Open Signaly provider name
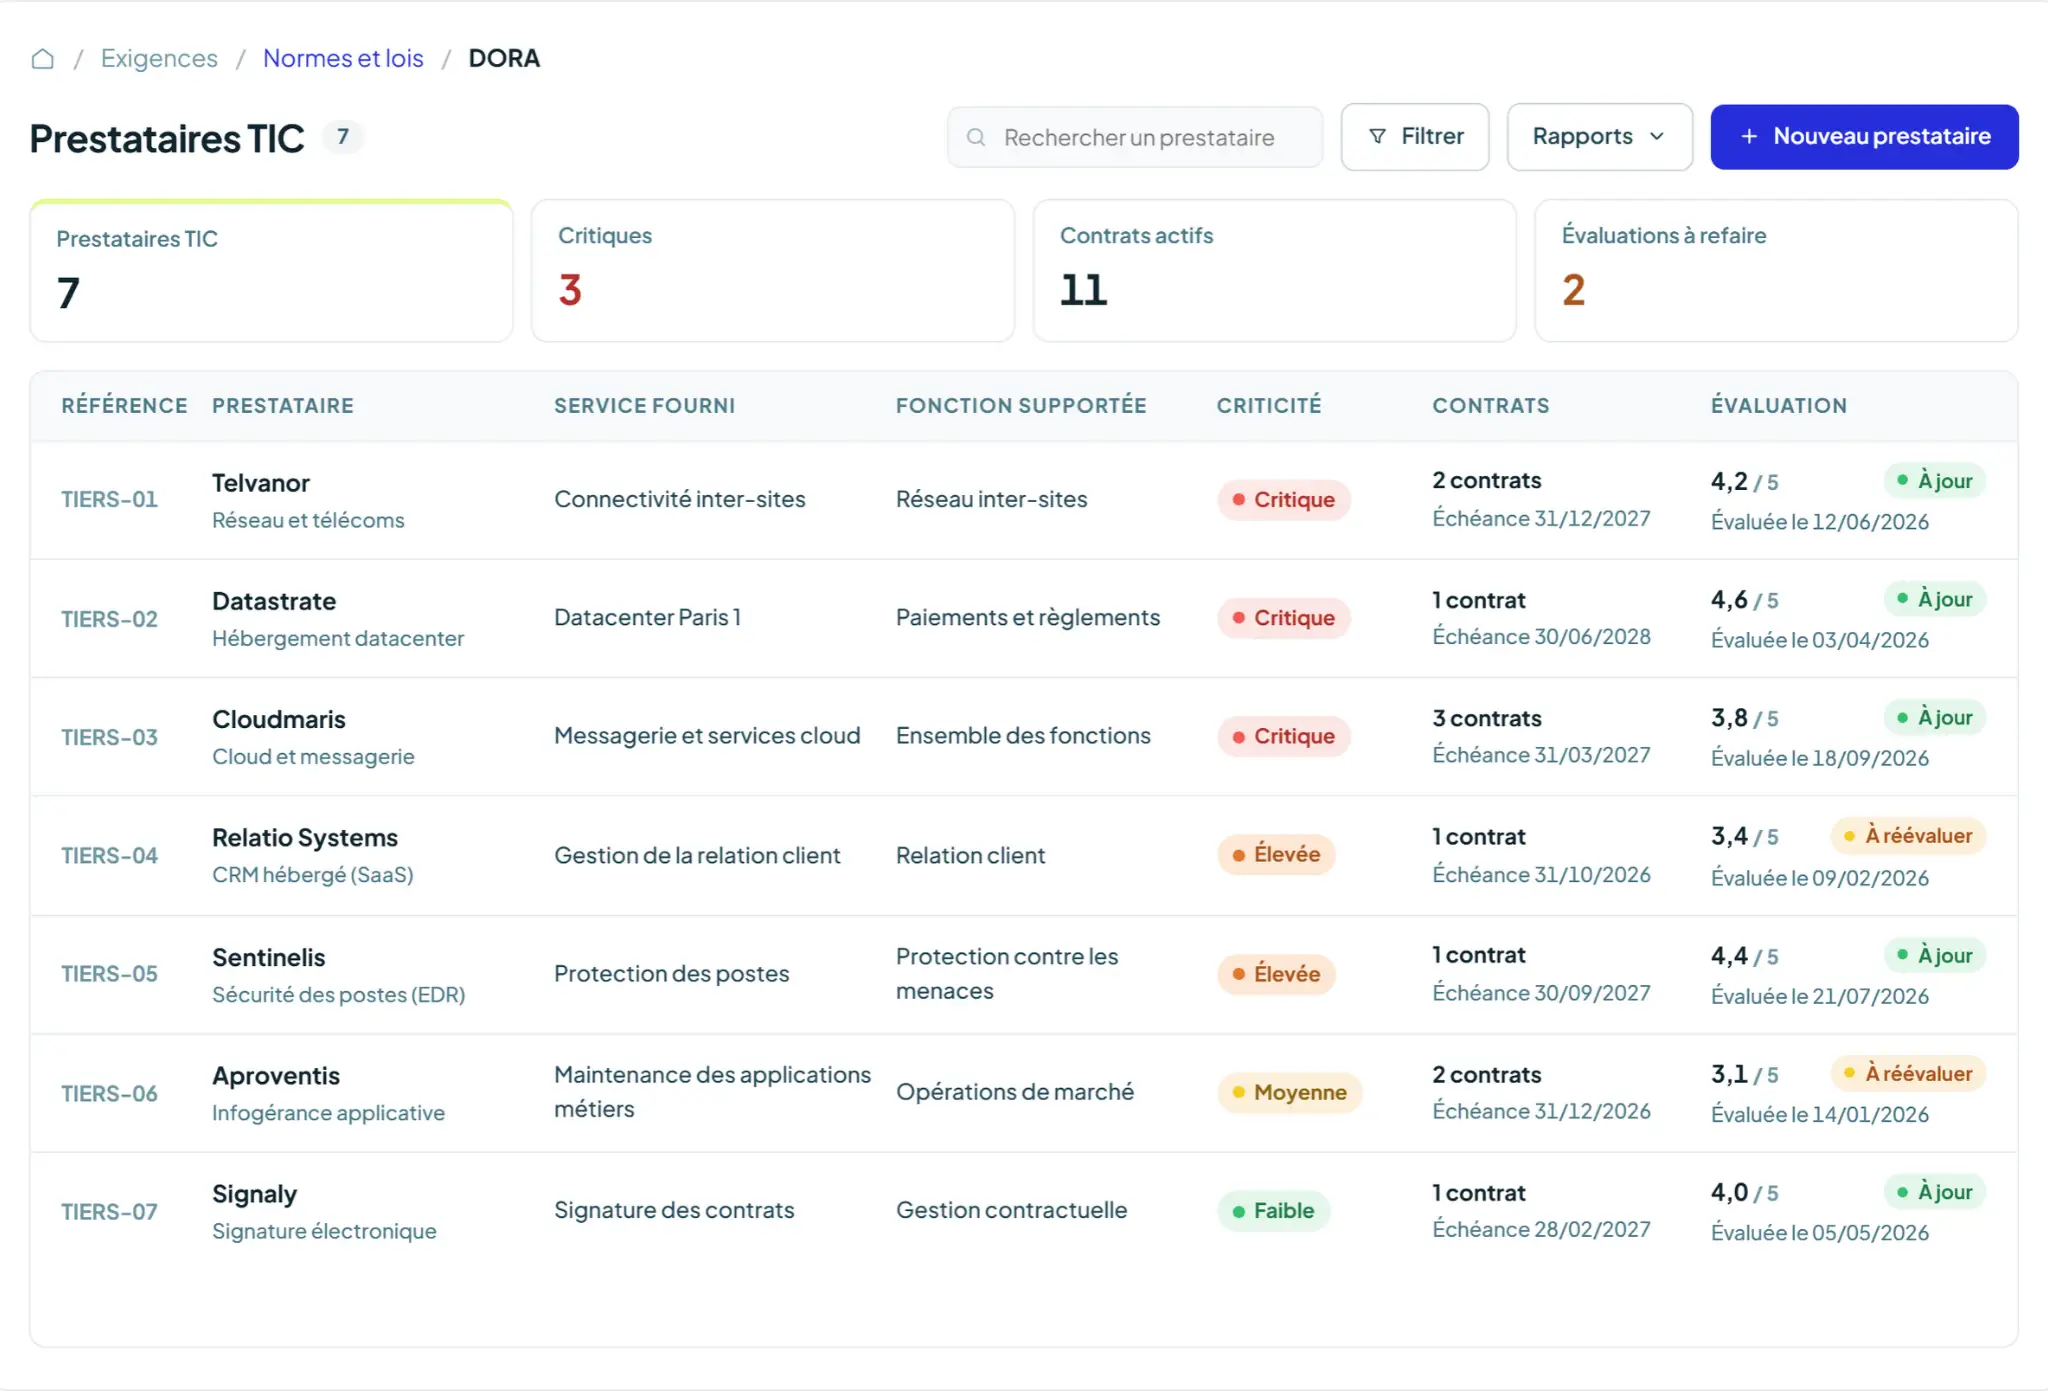Image resolution: width=2048 pixels, height=1391 pixels. point(255,1194)
